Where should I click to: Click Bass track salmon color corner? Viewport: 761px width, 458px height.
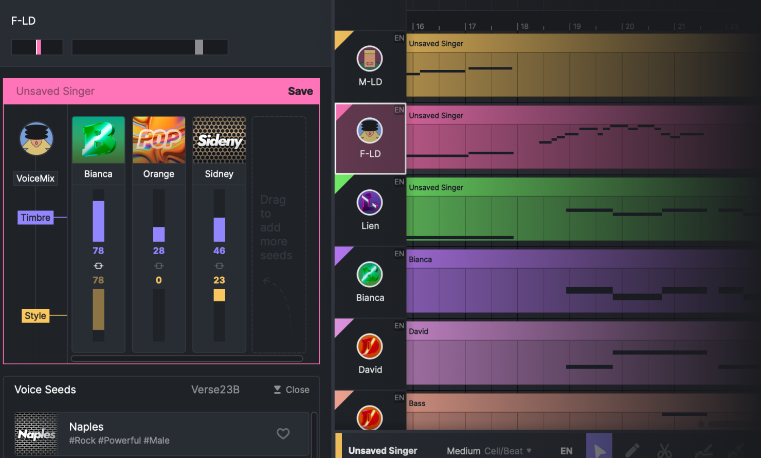[x=342, y=397]
